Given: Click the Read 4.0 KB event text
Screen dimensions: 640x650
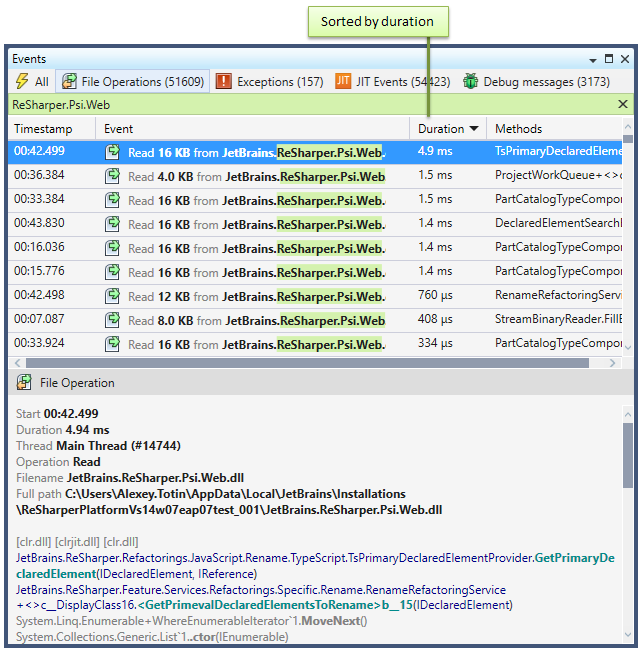Looking at the screenshot, I should click(257, 177).
